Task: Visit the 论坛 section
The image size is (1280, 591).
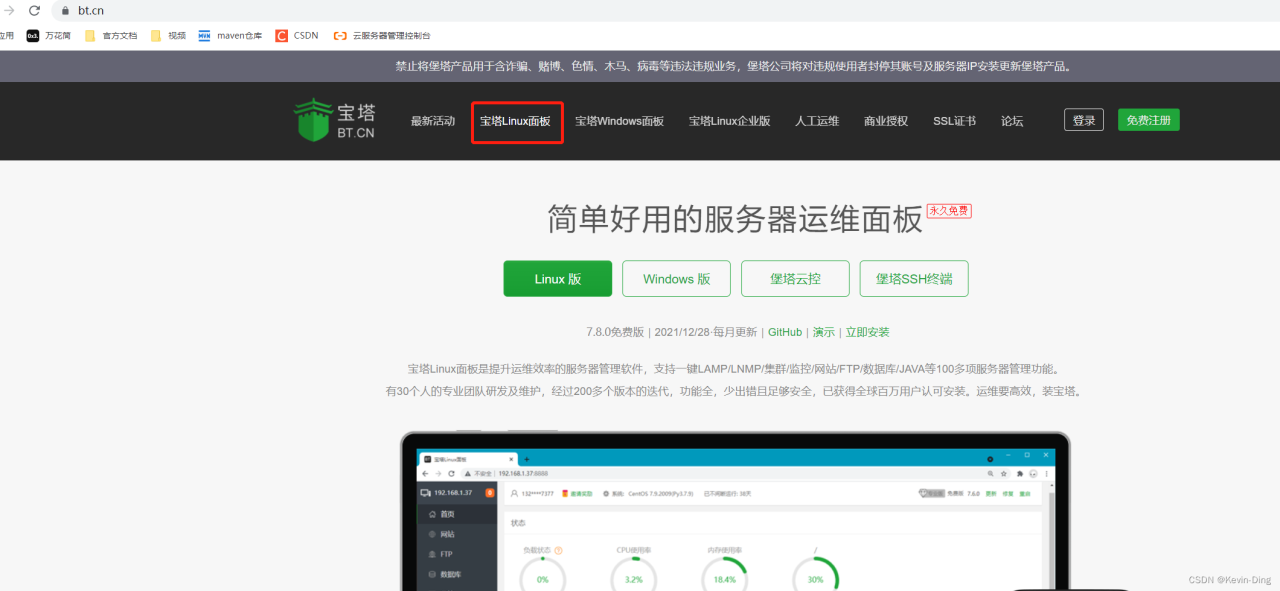Action: pos(1012,120)
